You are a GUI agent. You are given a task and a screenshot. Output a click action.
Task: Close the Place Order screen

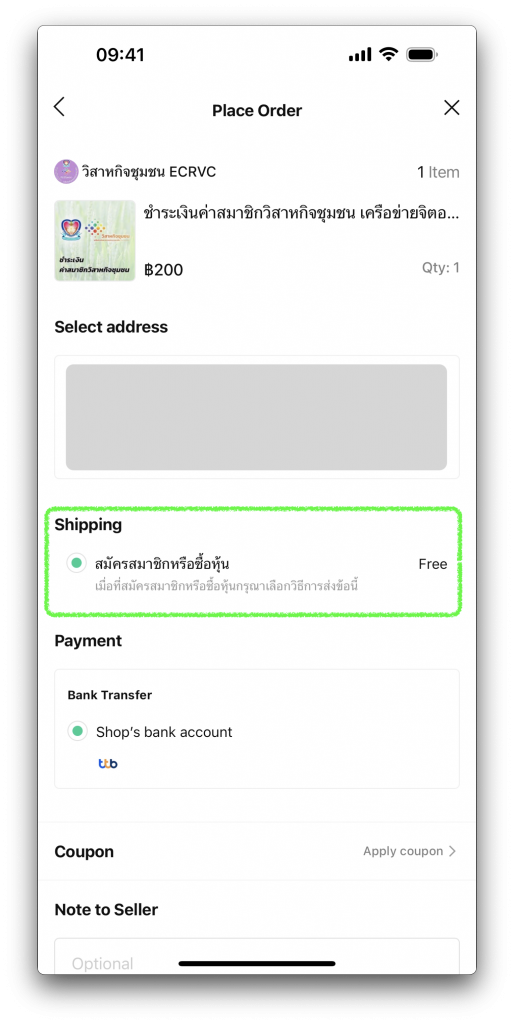pos(451,108)
